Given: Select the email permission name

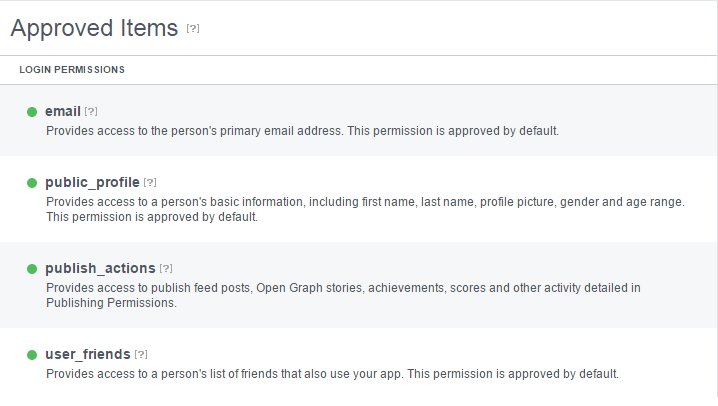Looking at the screenshot, I should [62, 111].
